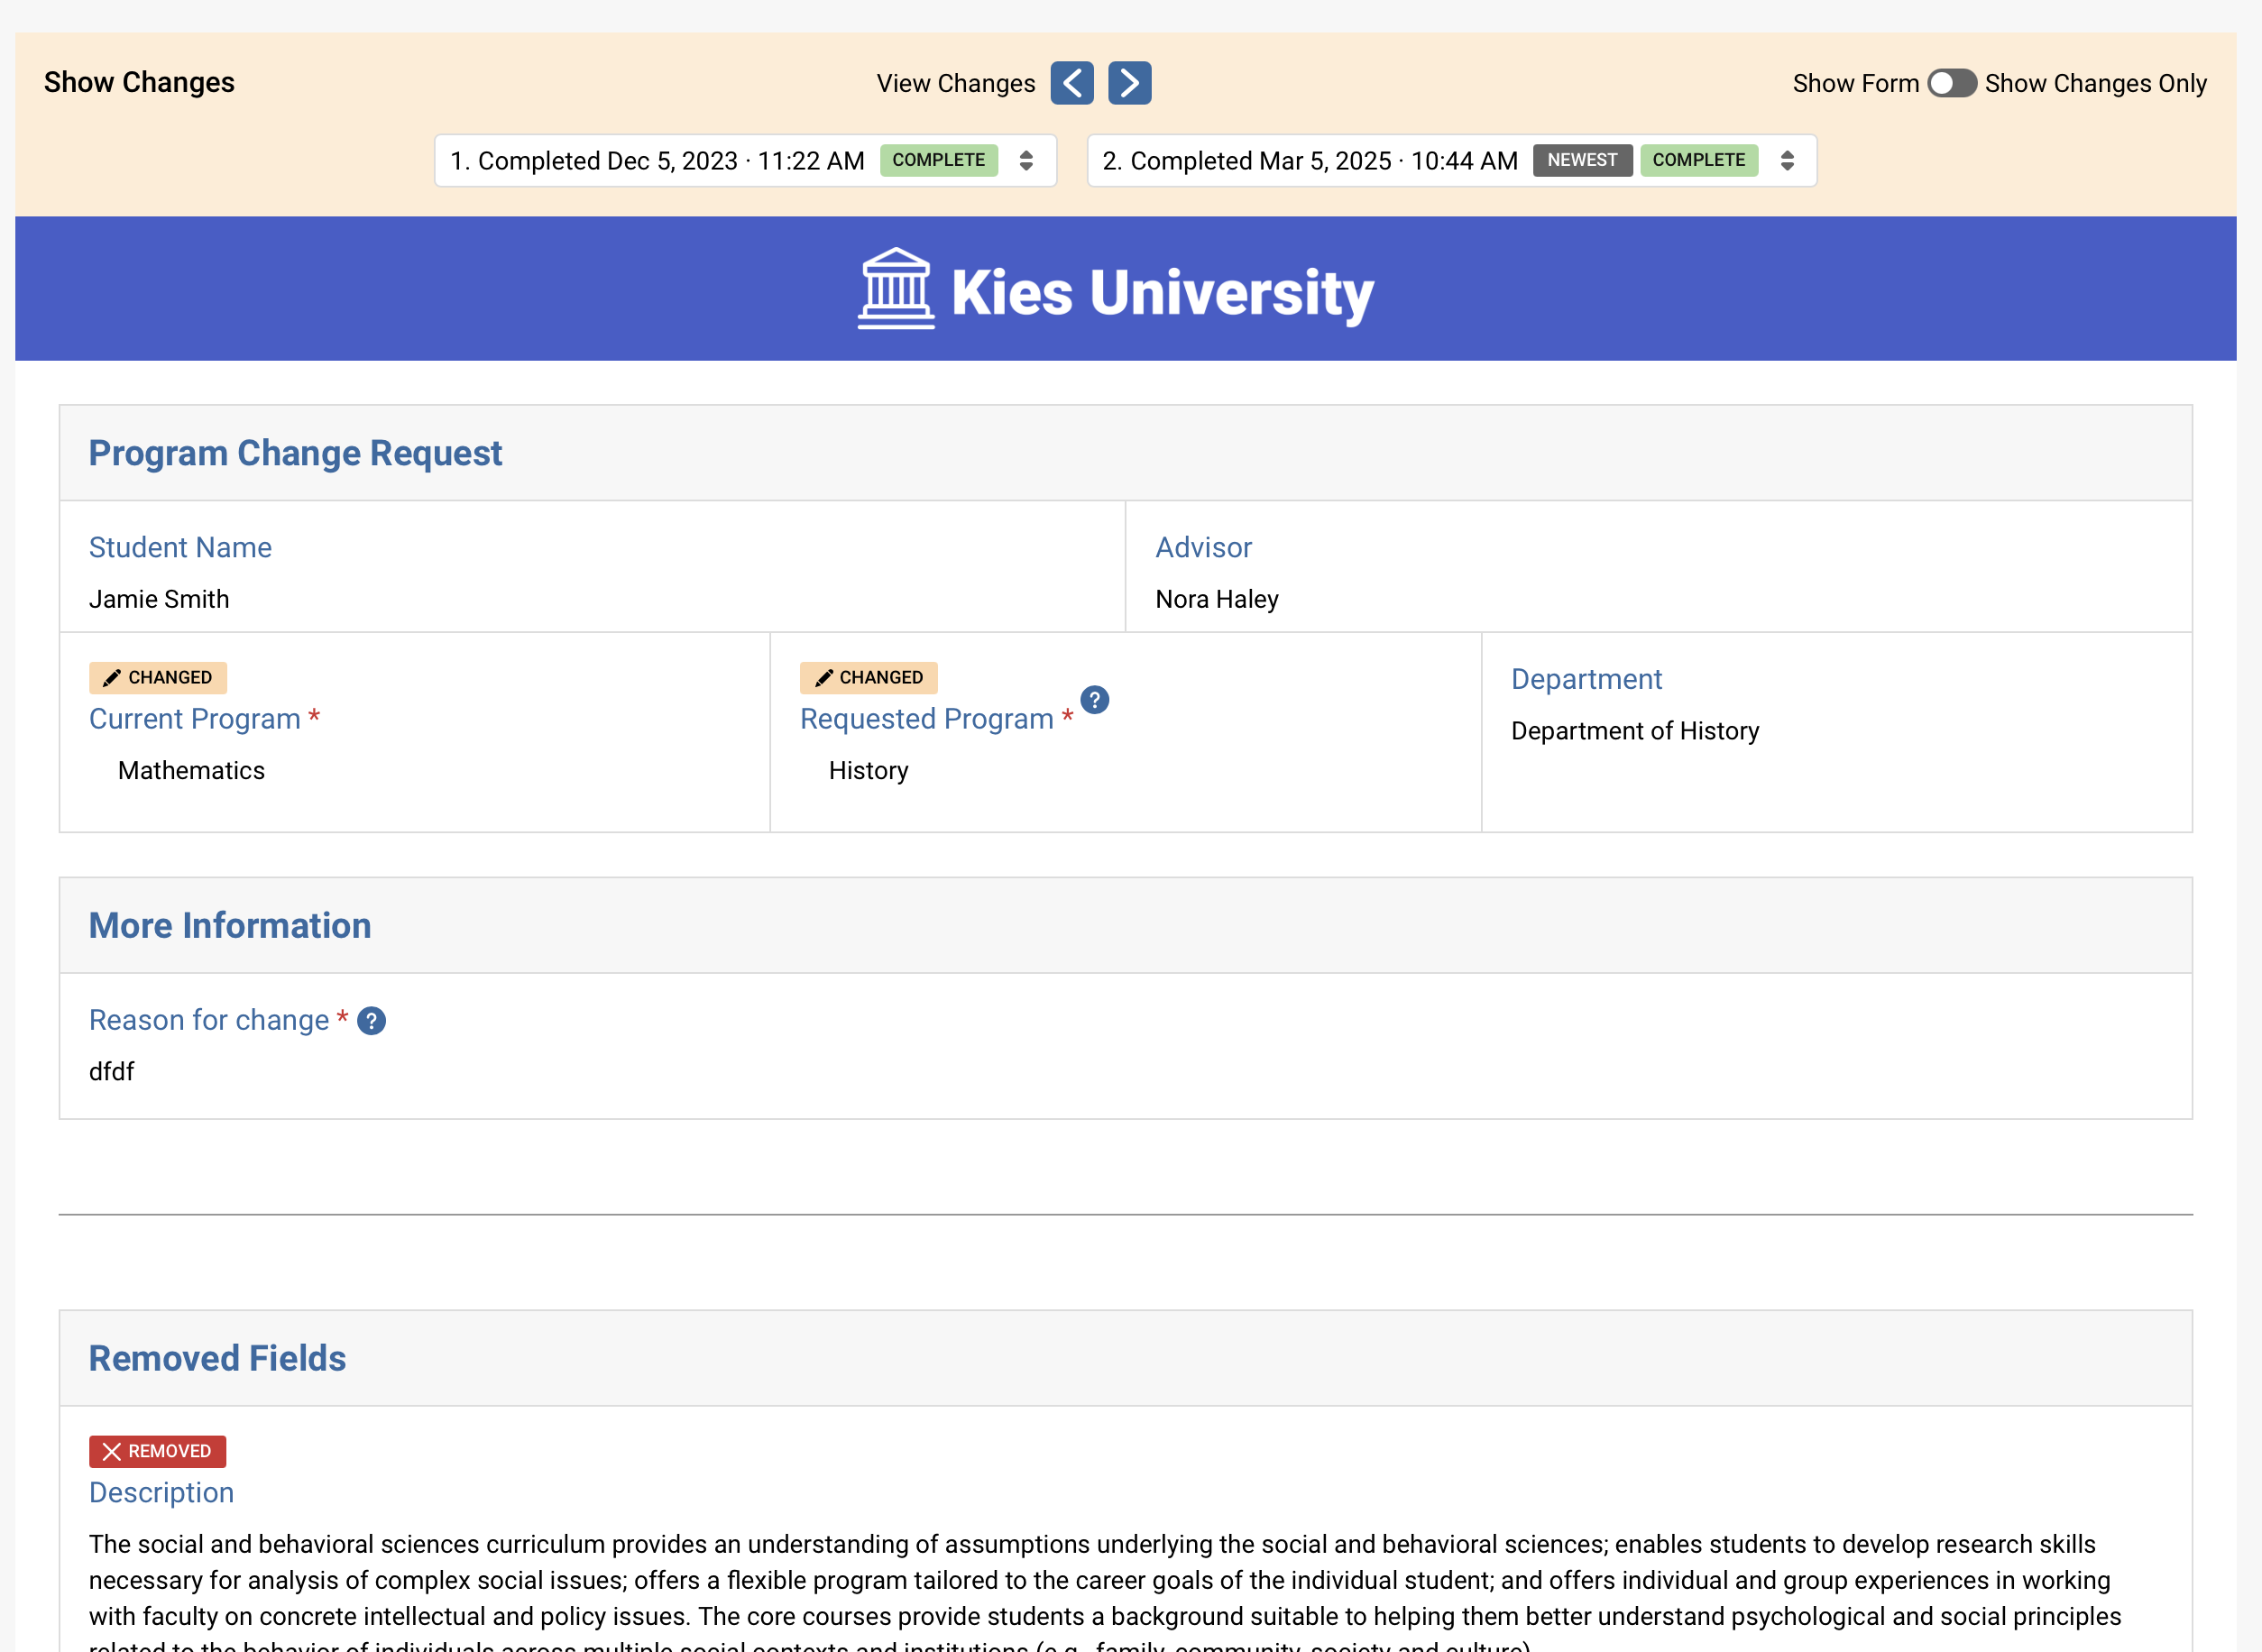Go to the previous change arrow
The width and height of the screenshot is (2262, 1652).
pos(1071,83)
